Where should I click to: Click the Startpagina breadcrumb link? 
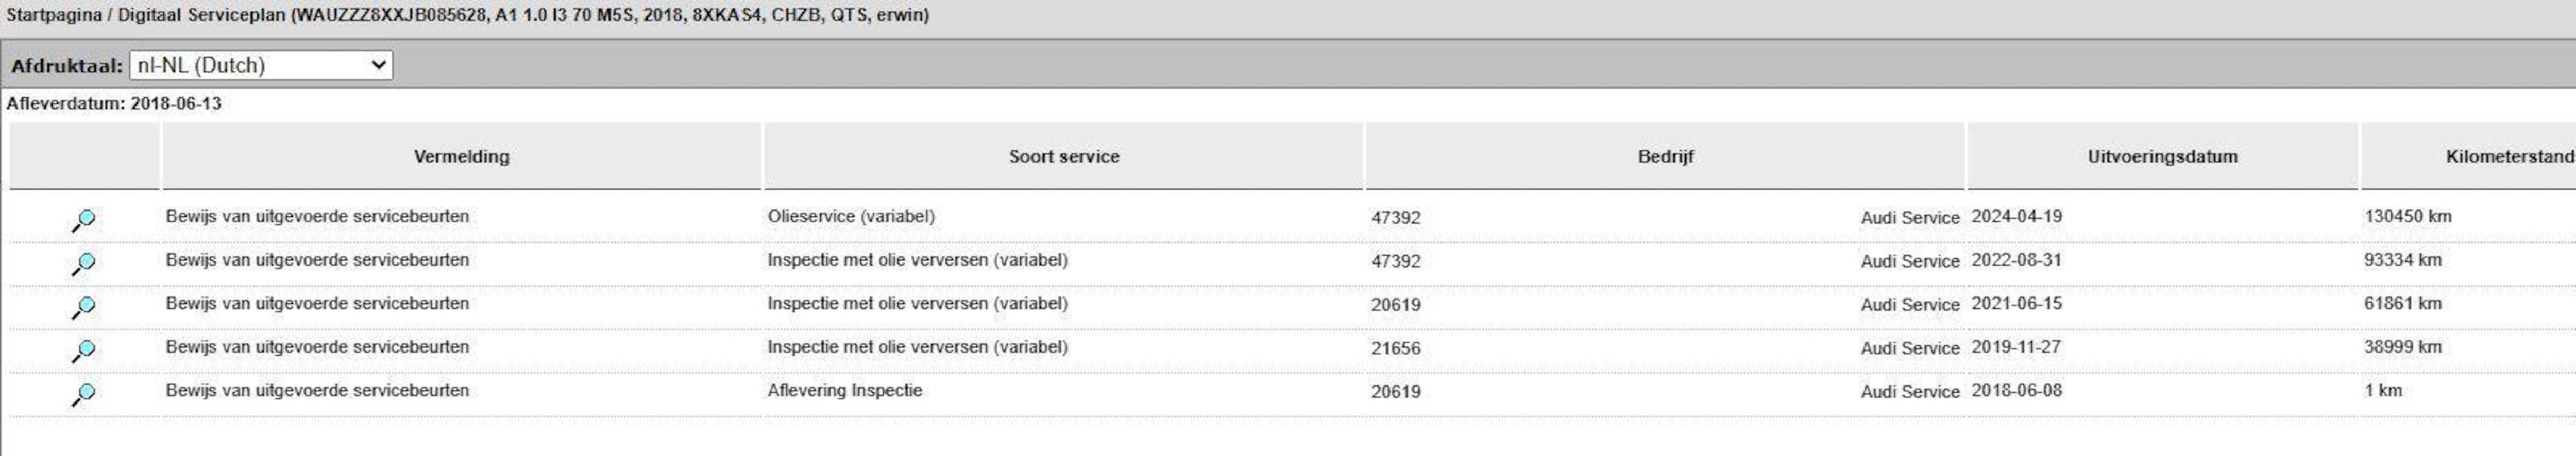click(53, 15)
